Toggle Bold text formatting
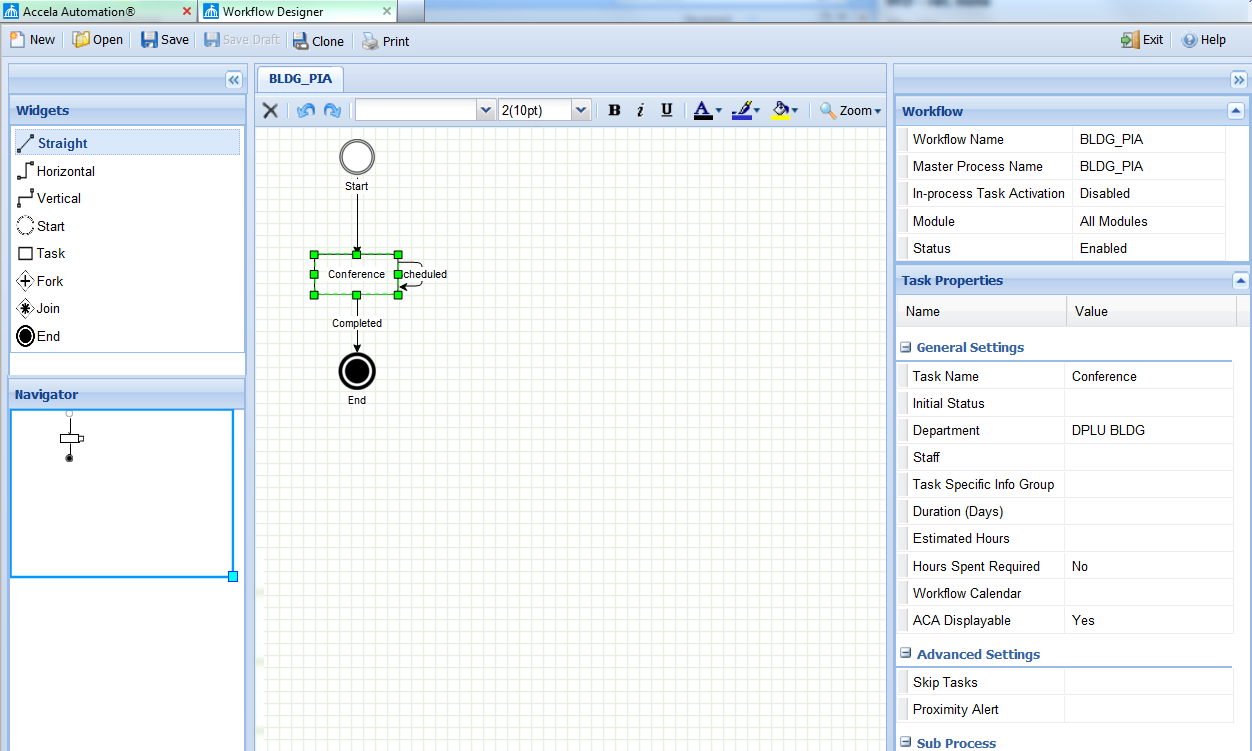This screenshot has width=1252, height=751. (x=614, y=110)
